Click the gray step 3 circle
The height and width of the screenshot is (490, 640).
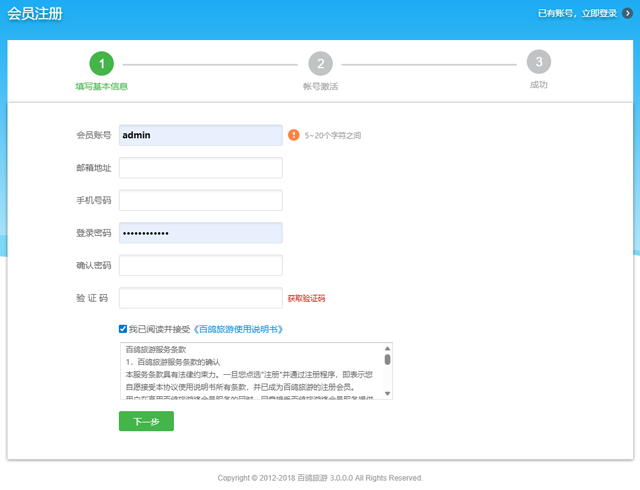[x=539, y=62]
